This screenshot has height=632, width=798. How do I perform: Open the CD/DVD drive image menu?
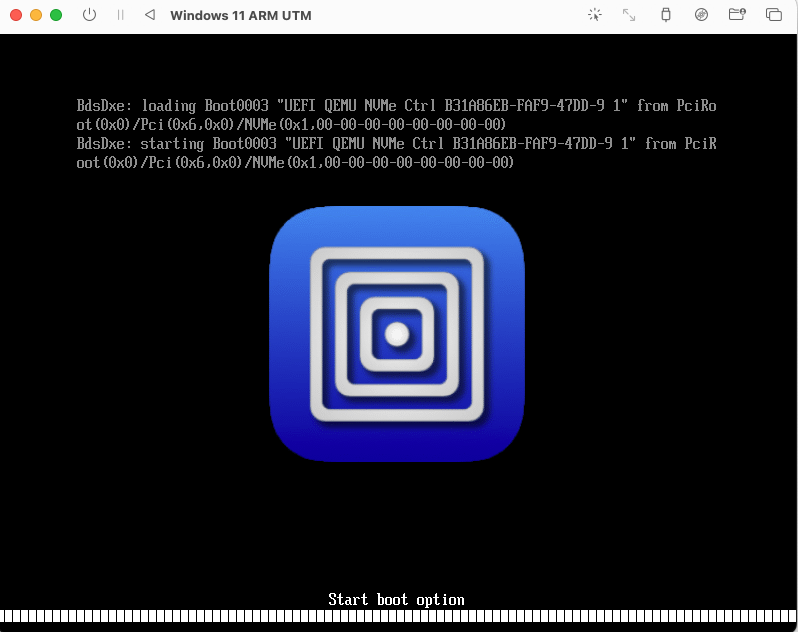701,15
